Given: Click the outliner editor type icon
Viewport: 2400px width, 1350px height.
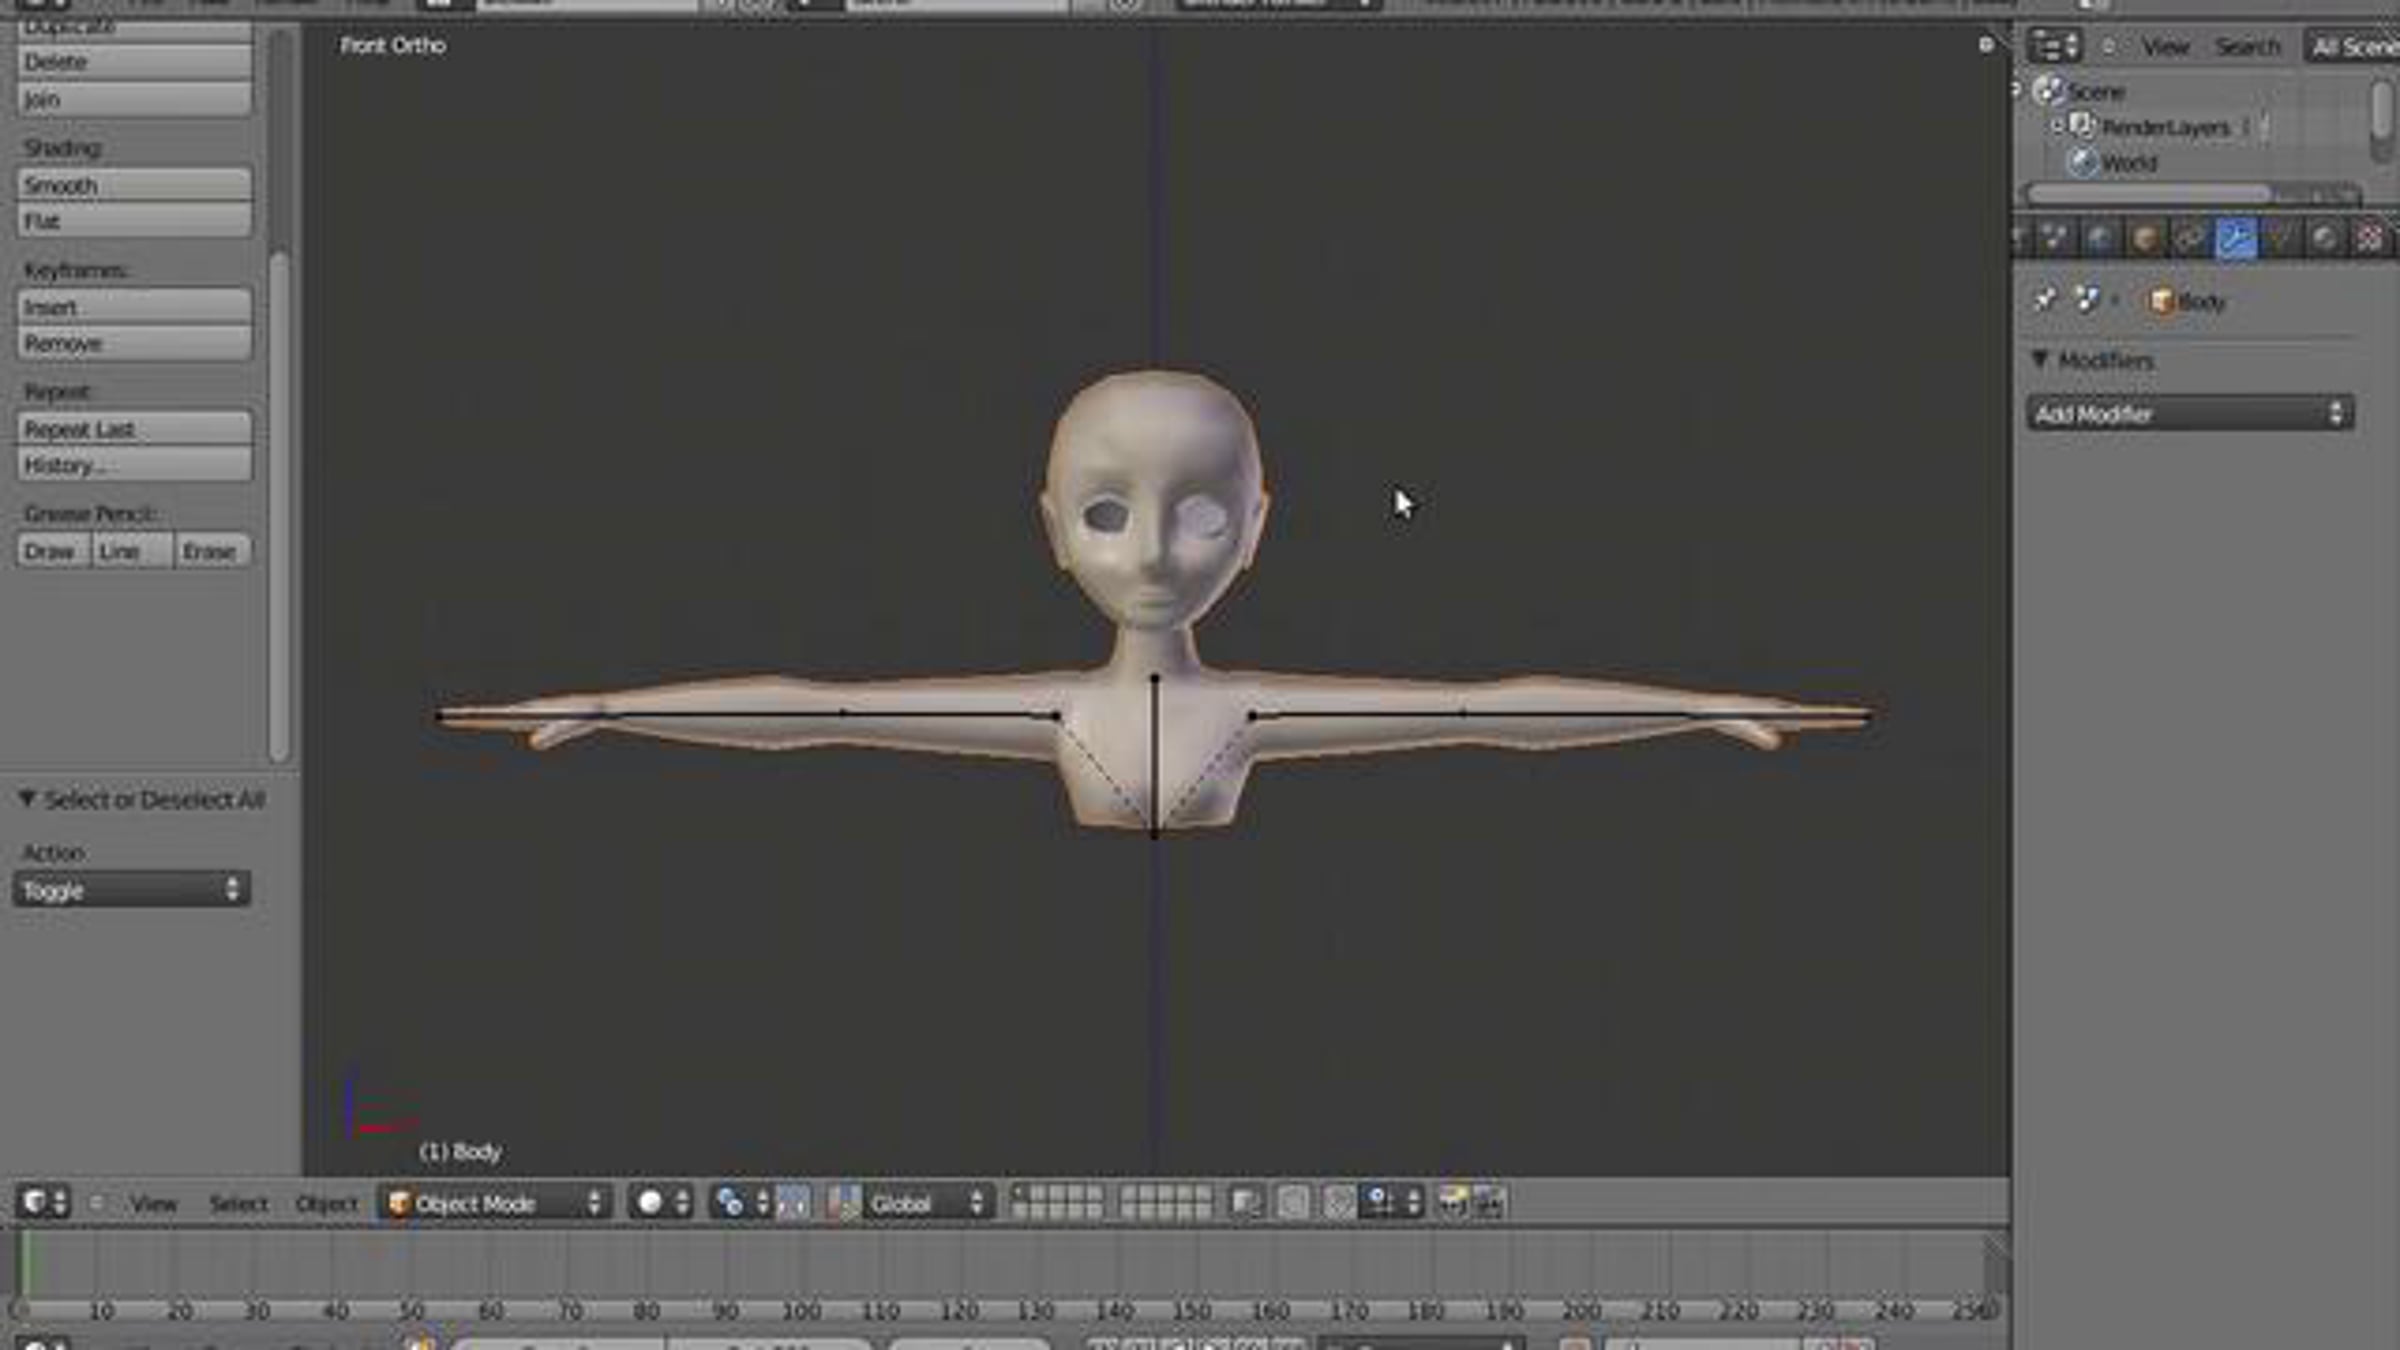Looking at the screenshot, I should 2052,46.
